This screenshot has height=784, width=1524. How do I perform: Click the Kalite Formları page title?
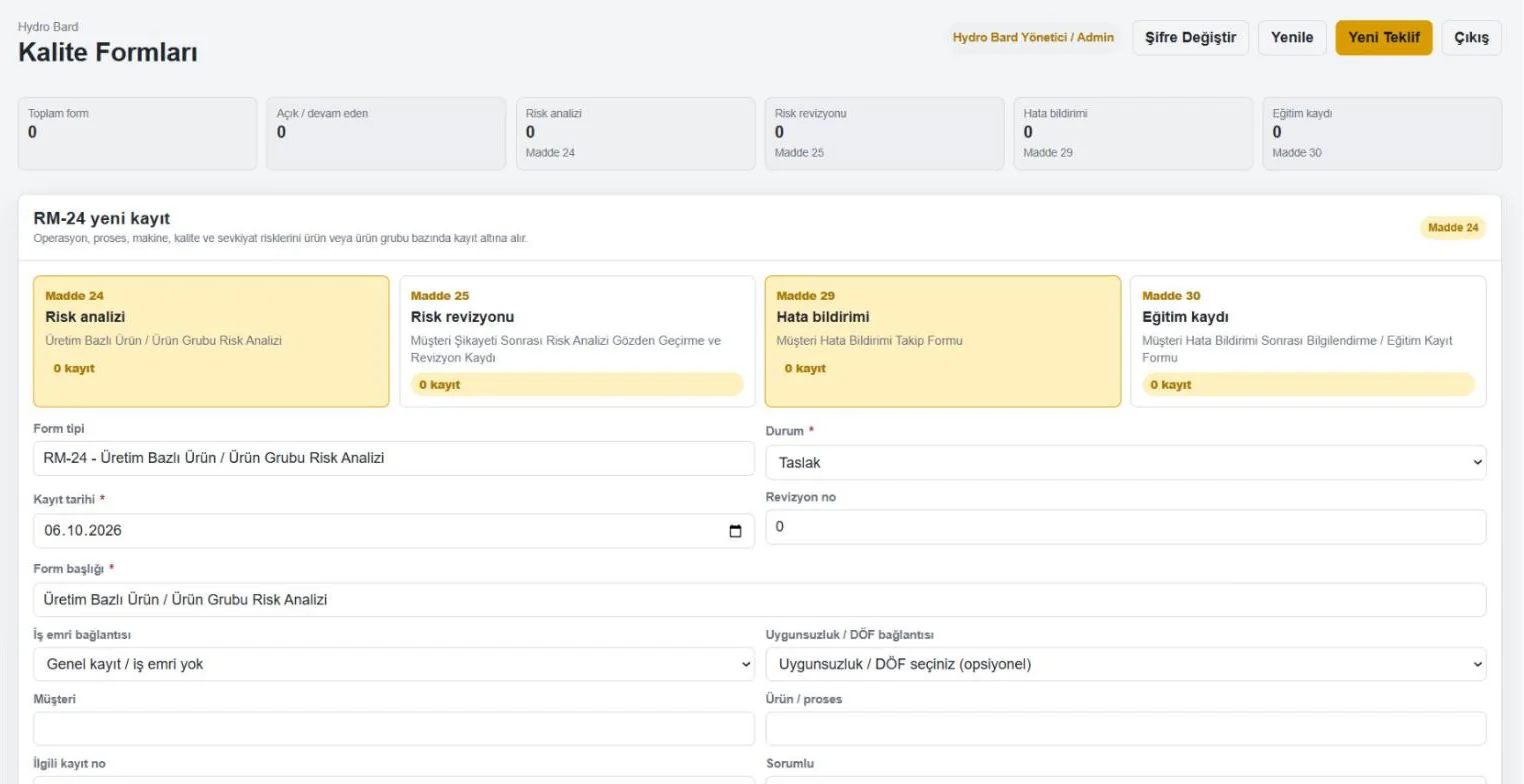(x=108, y=53)
